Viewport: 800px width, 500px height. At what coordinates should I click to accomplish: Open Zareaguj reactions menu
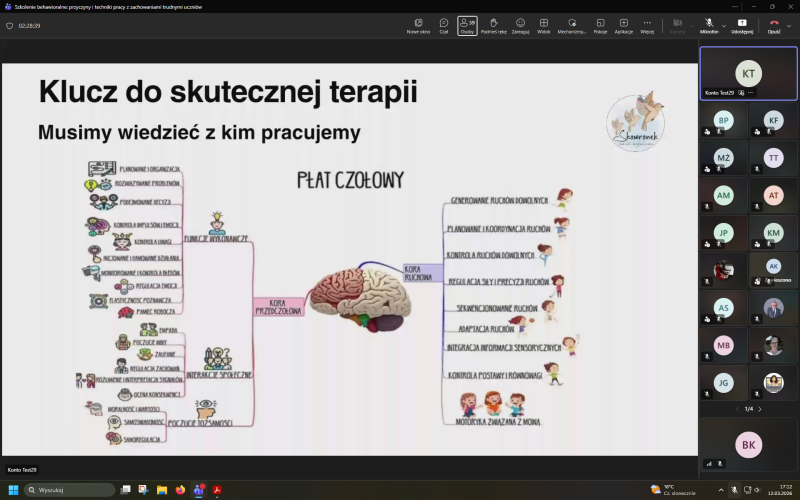click(520, 25)
